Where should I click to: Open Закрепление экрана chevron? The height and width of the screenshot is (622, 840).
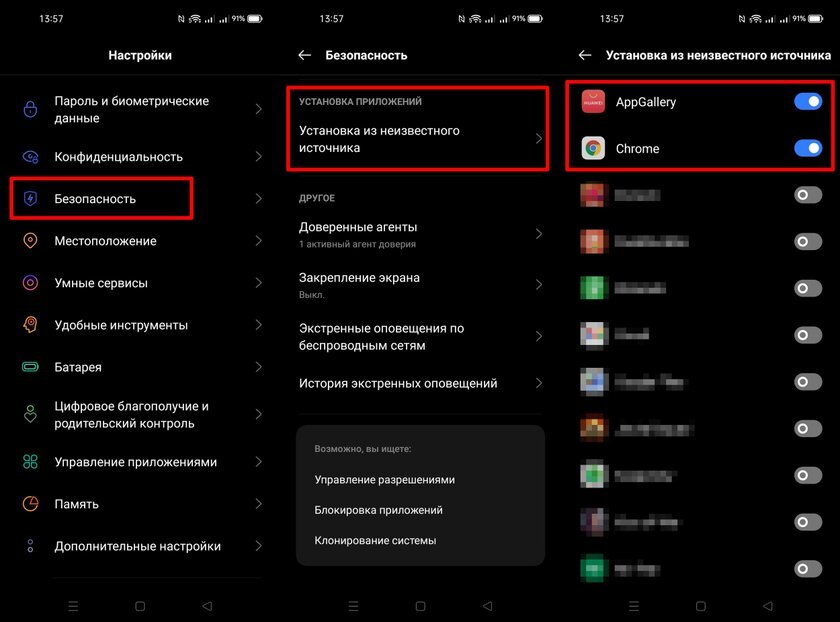(539, 284)
